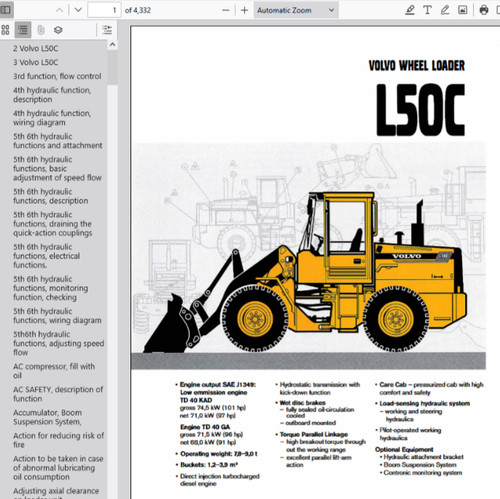Go to the next page arrow
This screenshot has height=499, width=500.
point(78,10)
